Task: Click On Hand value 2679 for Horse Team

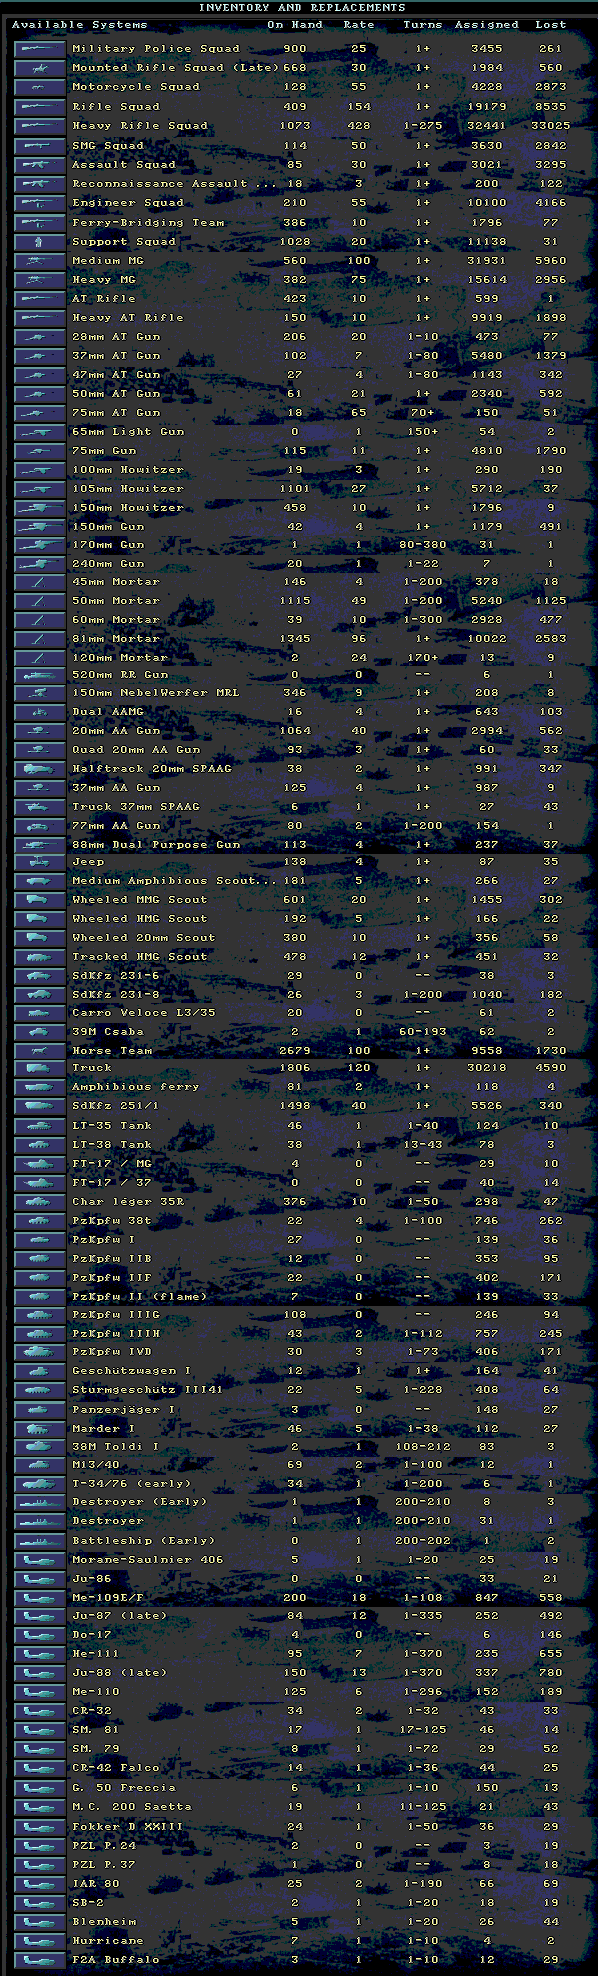Action: [x=295, y=1050]
